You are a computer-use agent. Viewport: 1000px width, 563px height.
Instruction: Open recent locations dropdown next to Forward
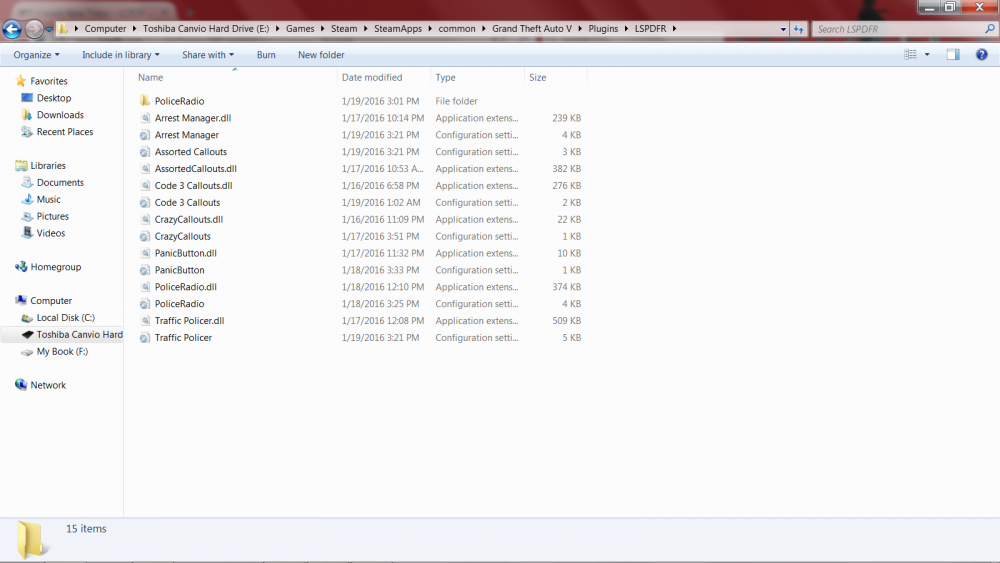[49, 29]
